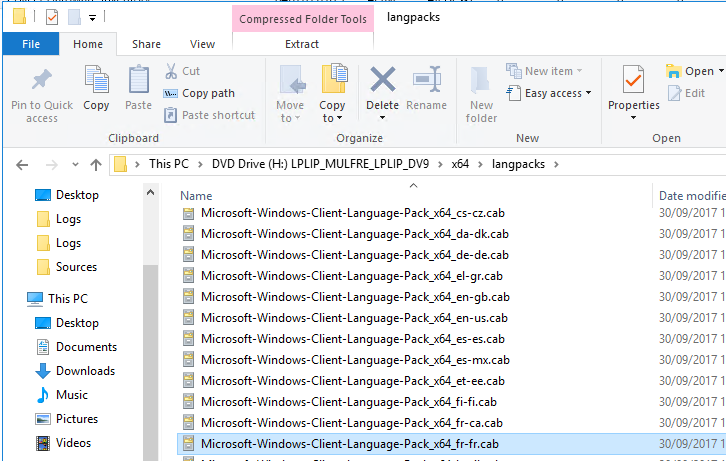Click the navigation pane scrollbar thumb
Viewport: 726px width, 461px height.
pyautogui.click(x=150, y=362)
